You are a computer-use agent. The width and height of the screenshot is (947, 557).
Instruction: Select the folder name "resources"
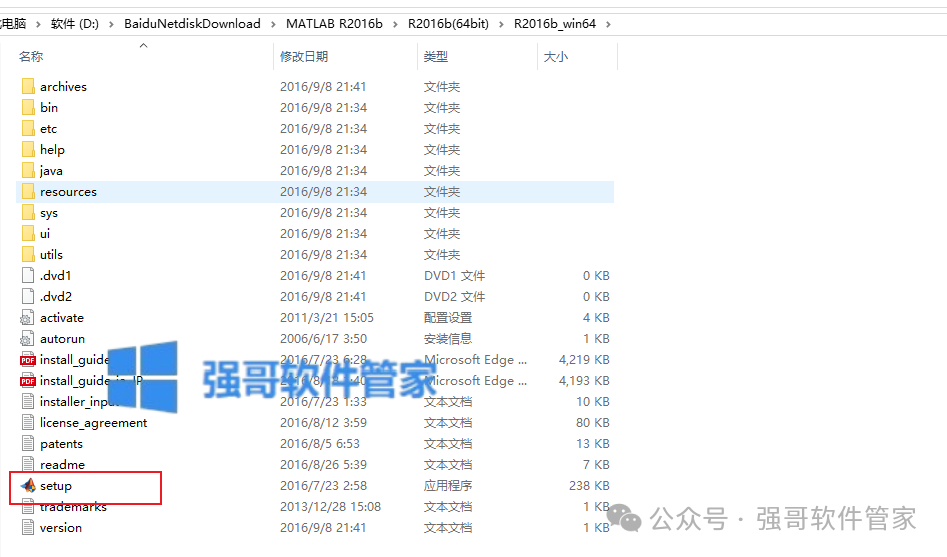pyautogui.click(x=68, y=192)
